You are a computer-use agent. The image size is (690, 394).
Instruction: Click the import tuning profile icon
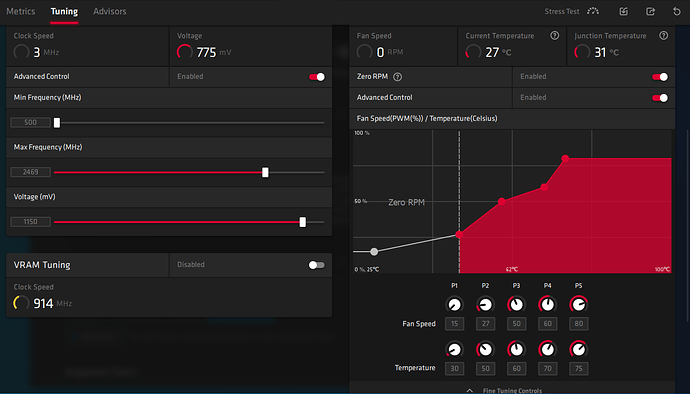[624, 11]
